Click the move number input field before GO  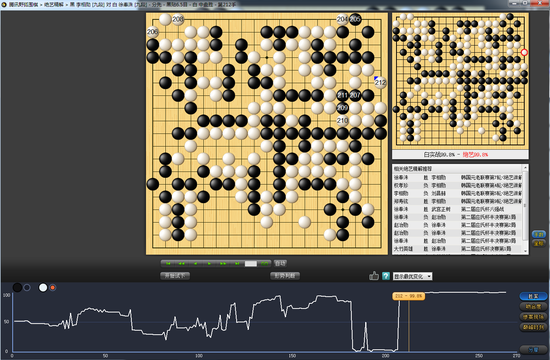pyautogui.click(x=250, y=264)
